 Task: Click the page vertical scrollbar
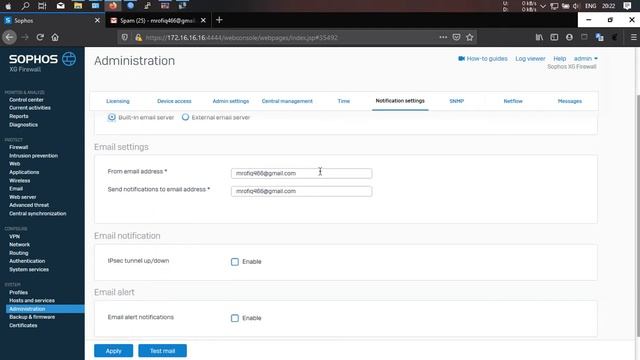tap(637, 216)
